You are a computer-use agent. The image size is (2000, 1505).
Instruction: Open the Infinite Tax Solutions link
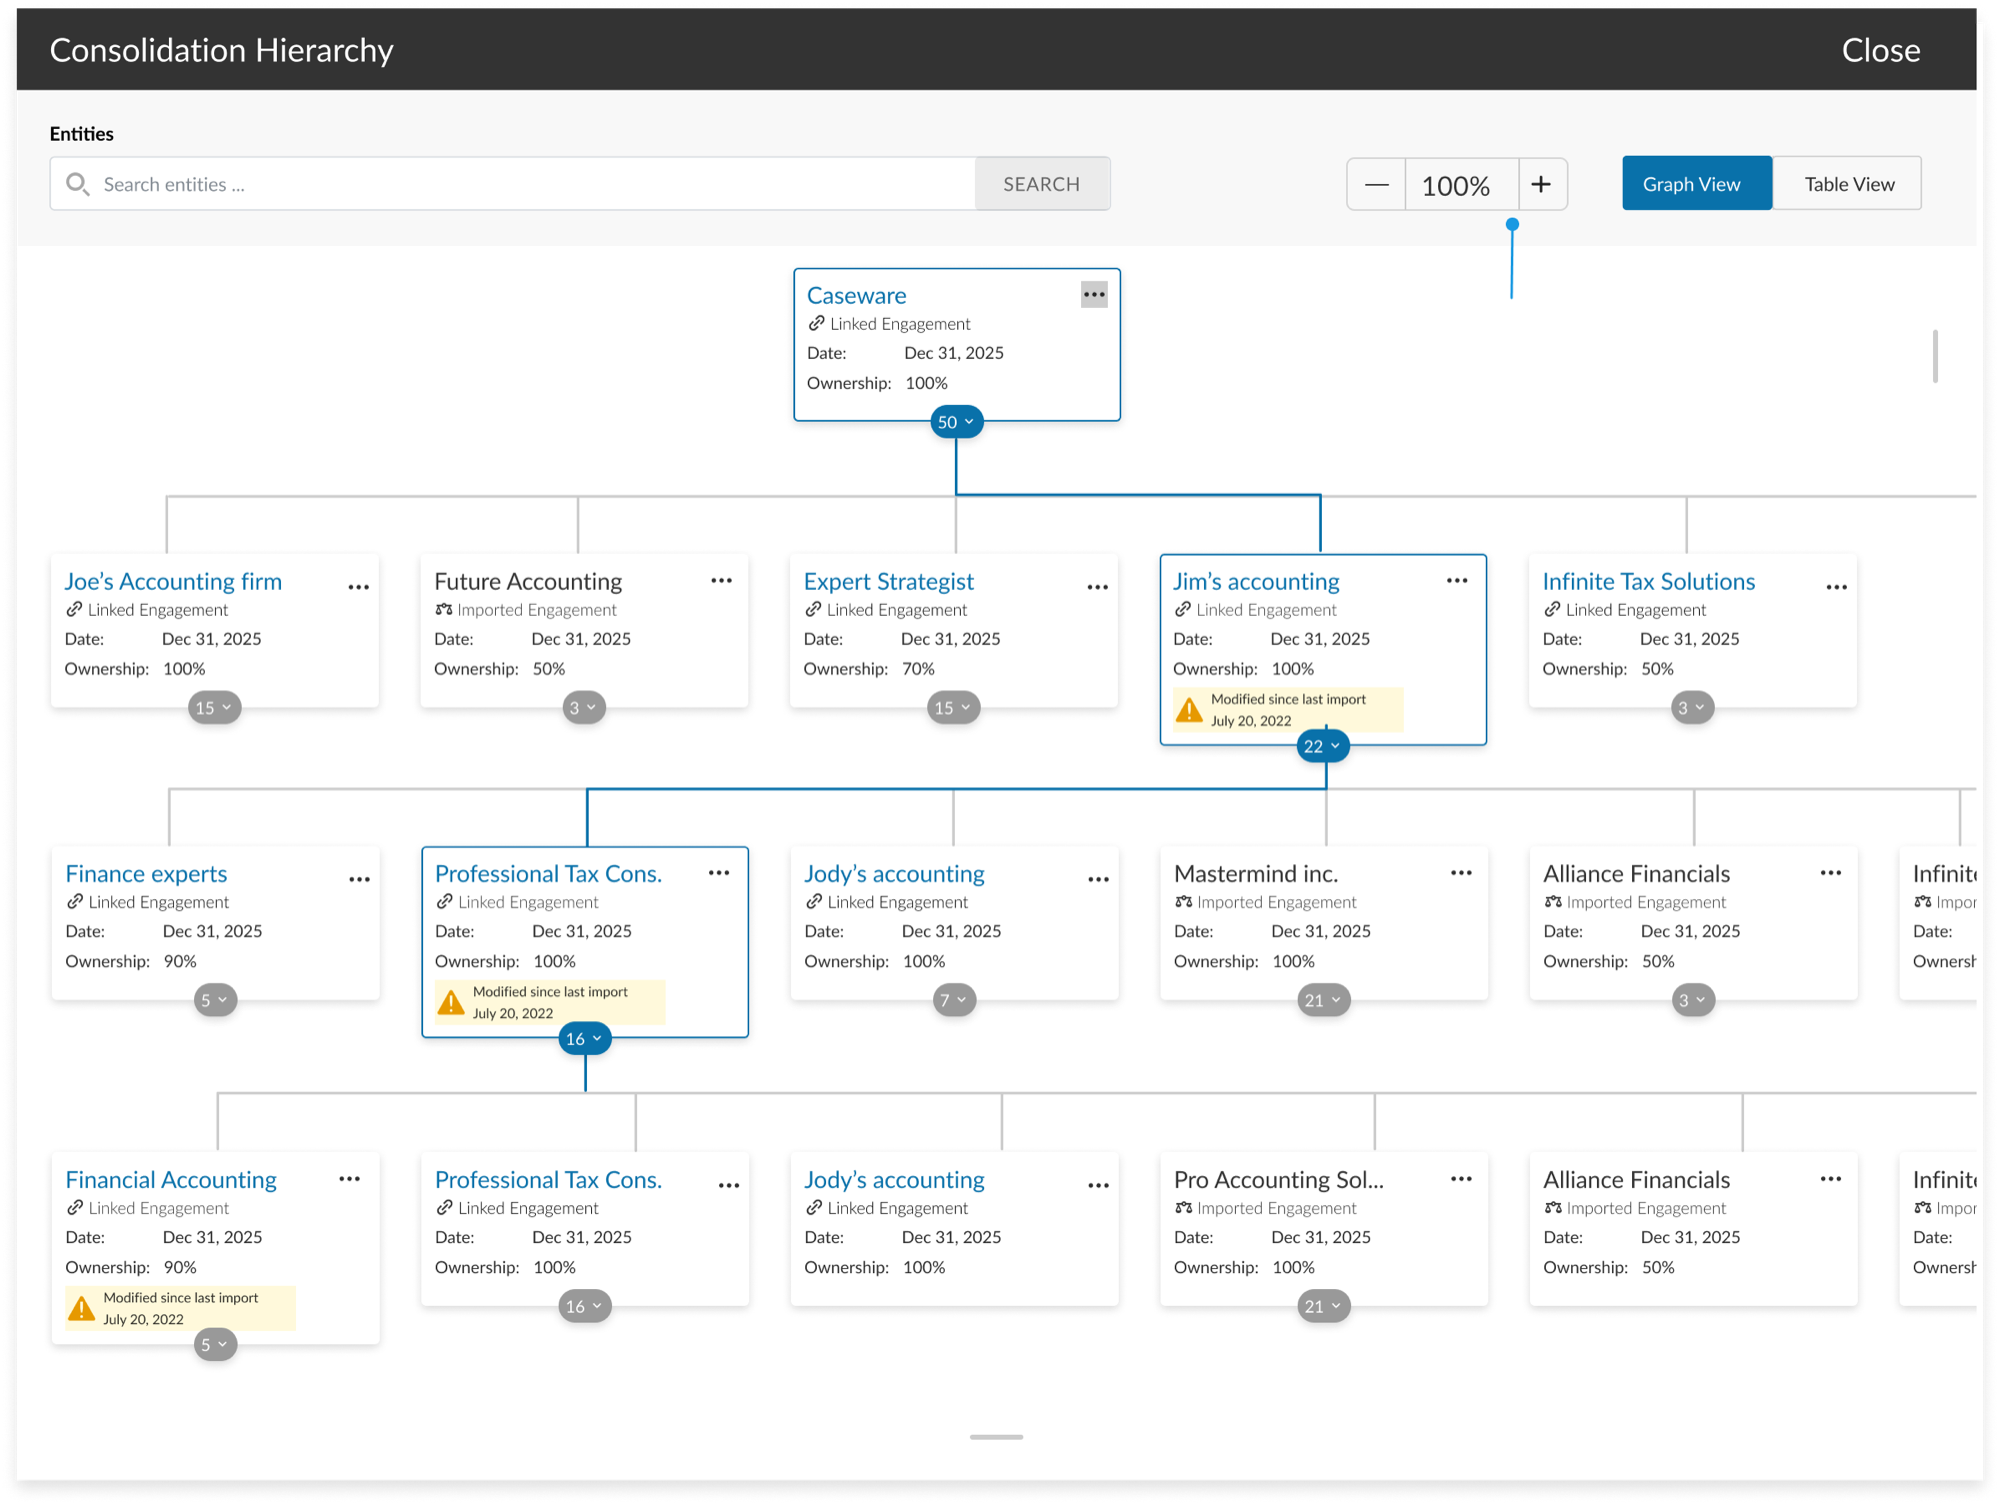pos(1649,581)
